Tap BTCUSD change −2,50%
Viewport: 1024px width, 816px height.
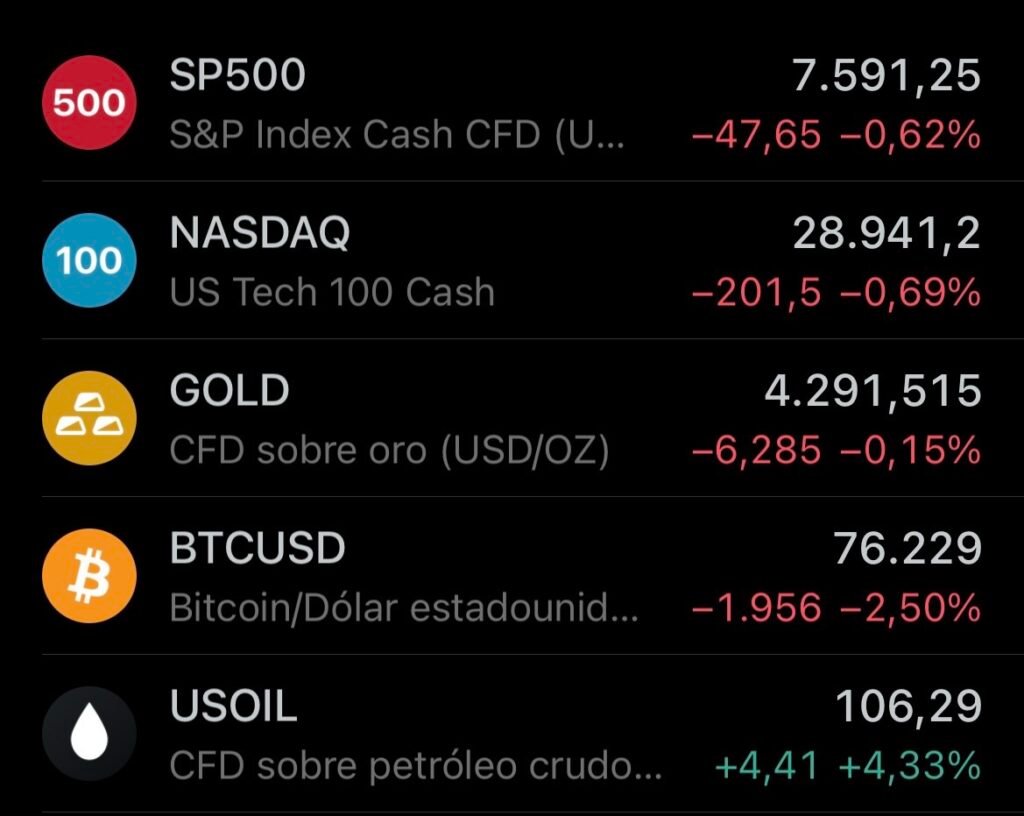pos(910,608)
